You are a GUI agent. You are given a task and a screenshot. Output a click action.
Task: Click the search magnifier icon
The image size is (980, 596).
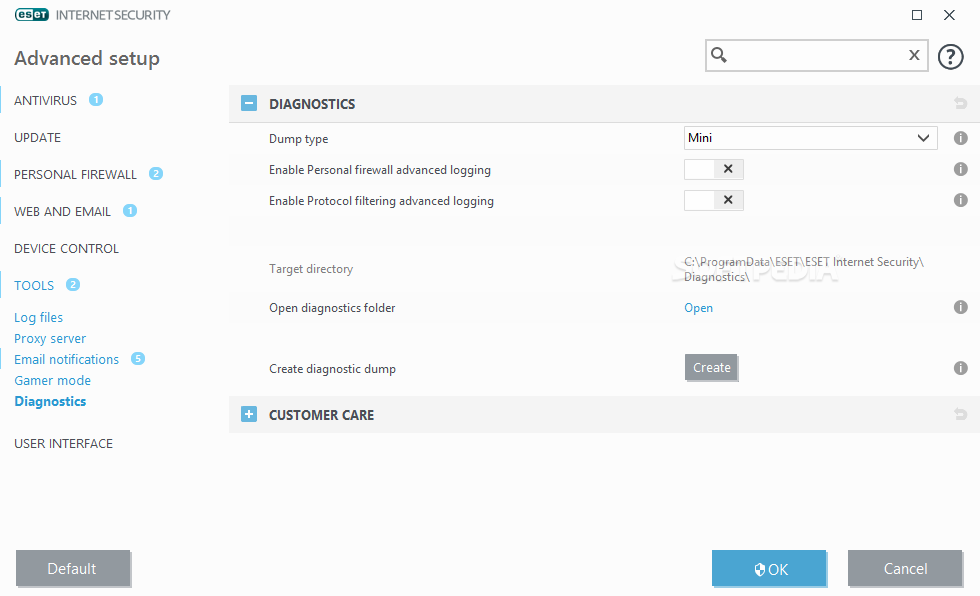[719, 55]
